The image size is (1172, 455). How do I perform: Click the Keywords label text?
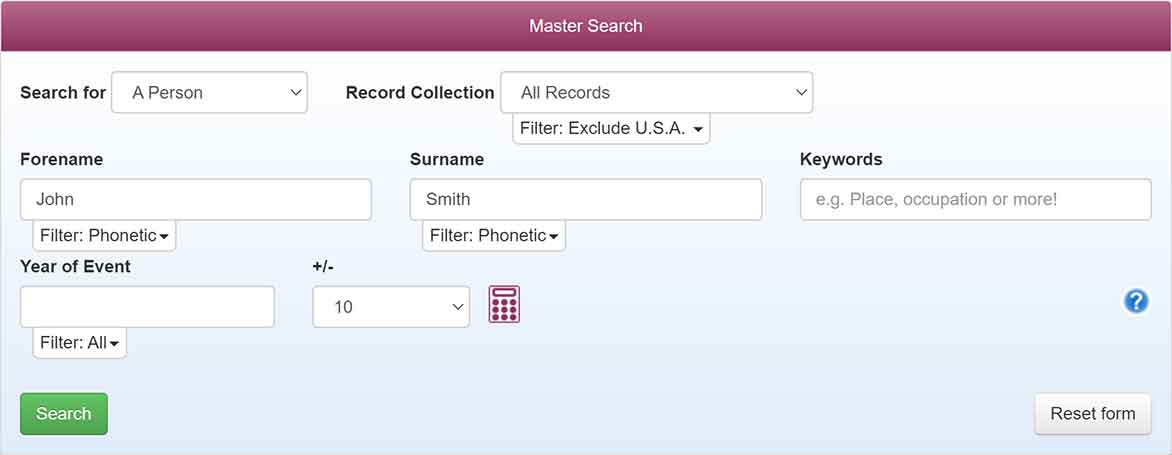(841, 159)
